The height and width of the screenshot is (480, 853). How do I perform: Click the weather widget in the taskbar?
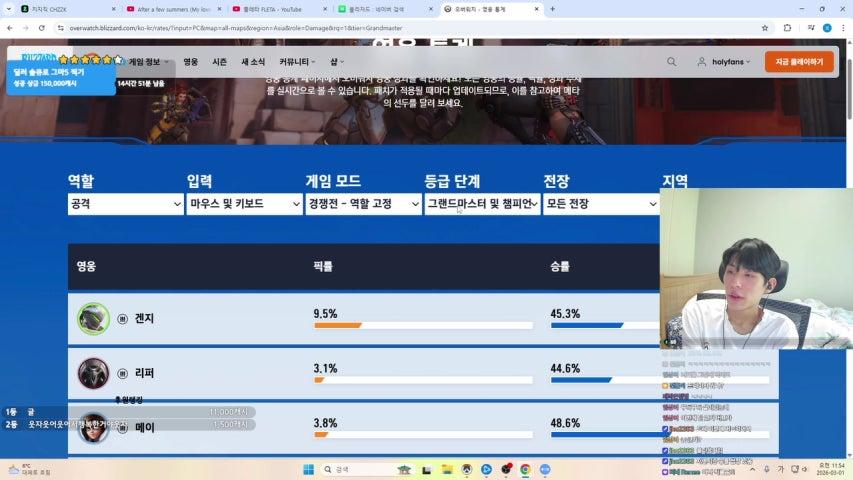coord(30,469)
